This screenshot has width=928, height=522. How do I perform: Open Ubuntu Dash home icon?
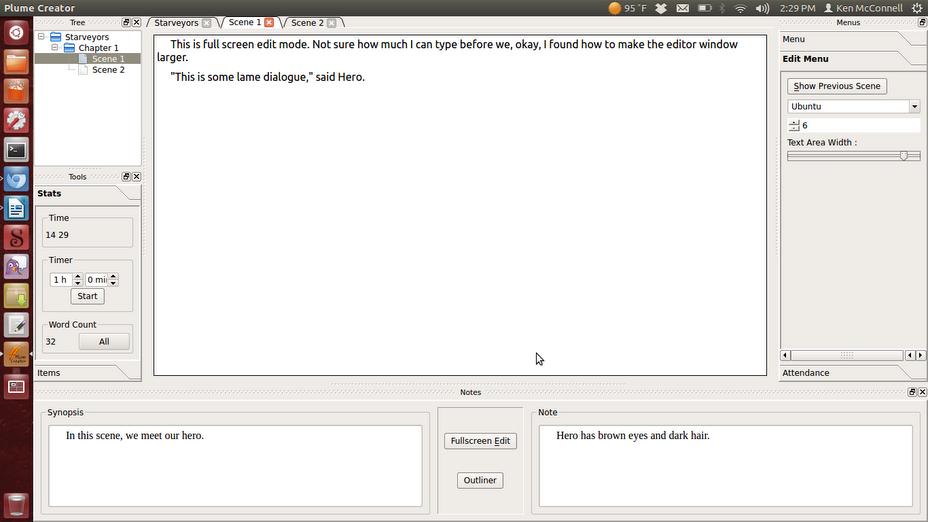(16, 32)
